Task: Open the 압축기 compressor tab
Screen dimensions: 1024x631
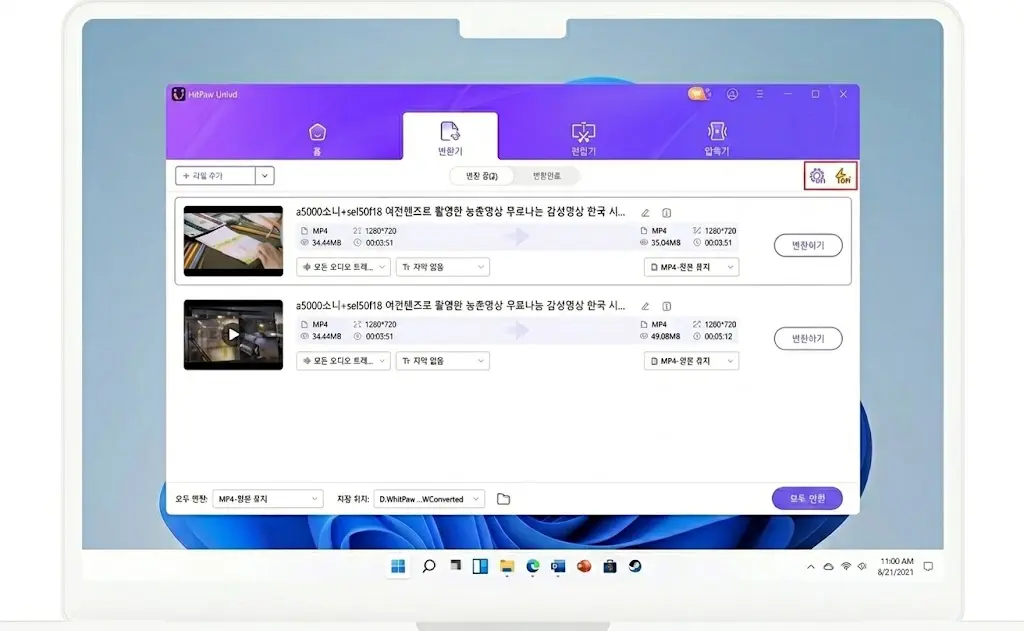Action: click(x=716, y=139)
